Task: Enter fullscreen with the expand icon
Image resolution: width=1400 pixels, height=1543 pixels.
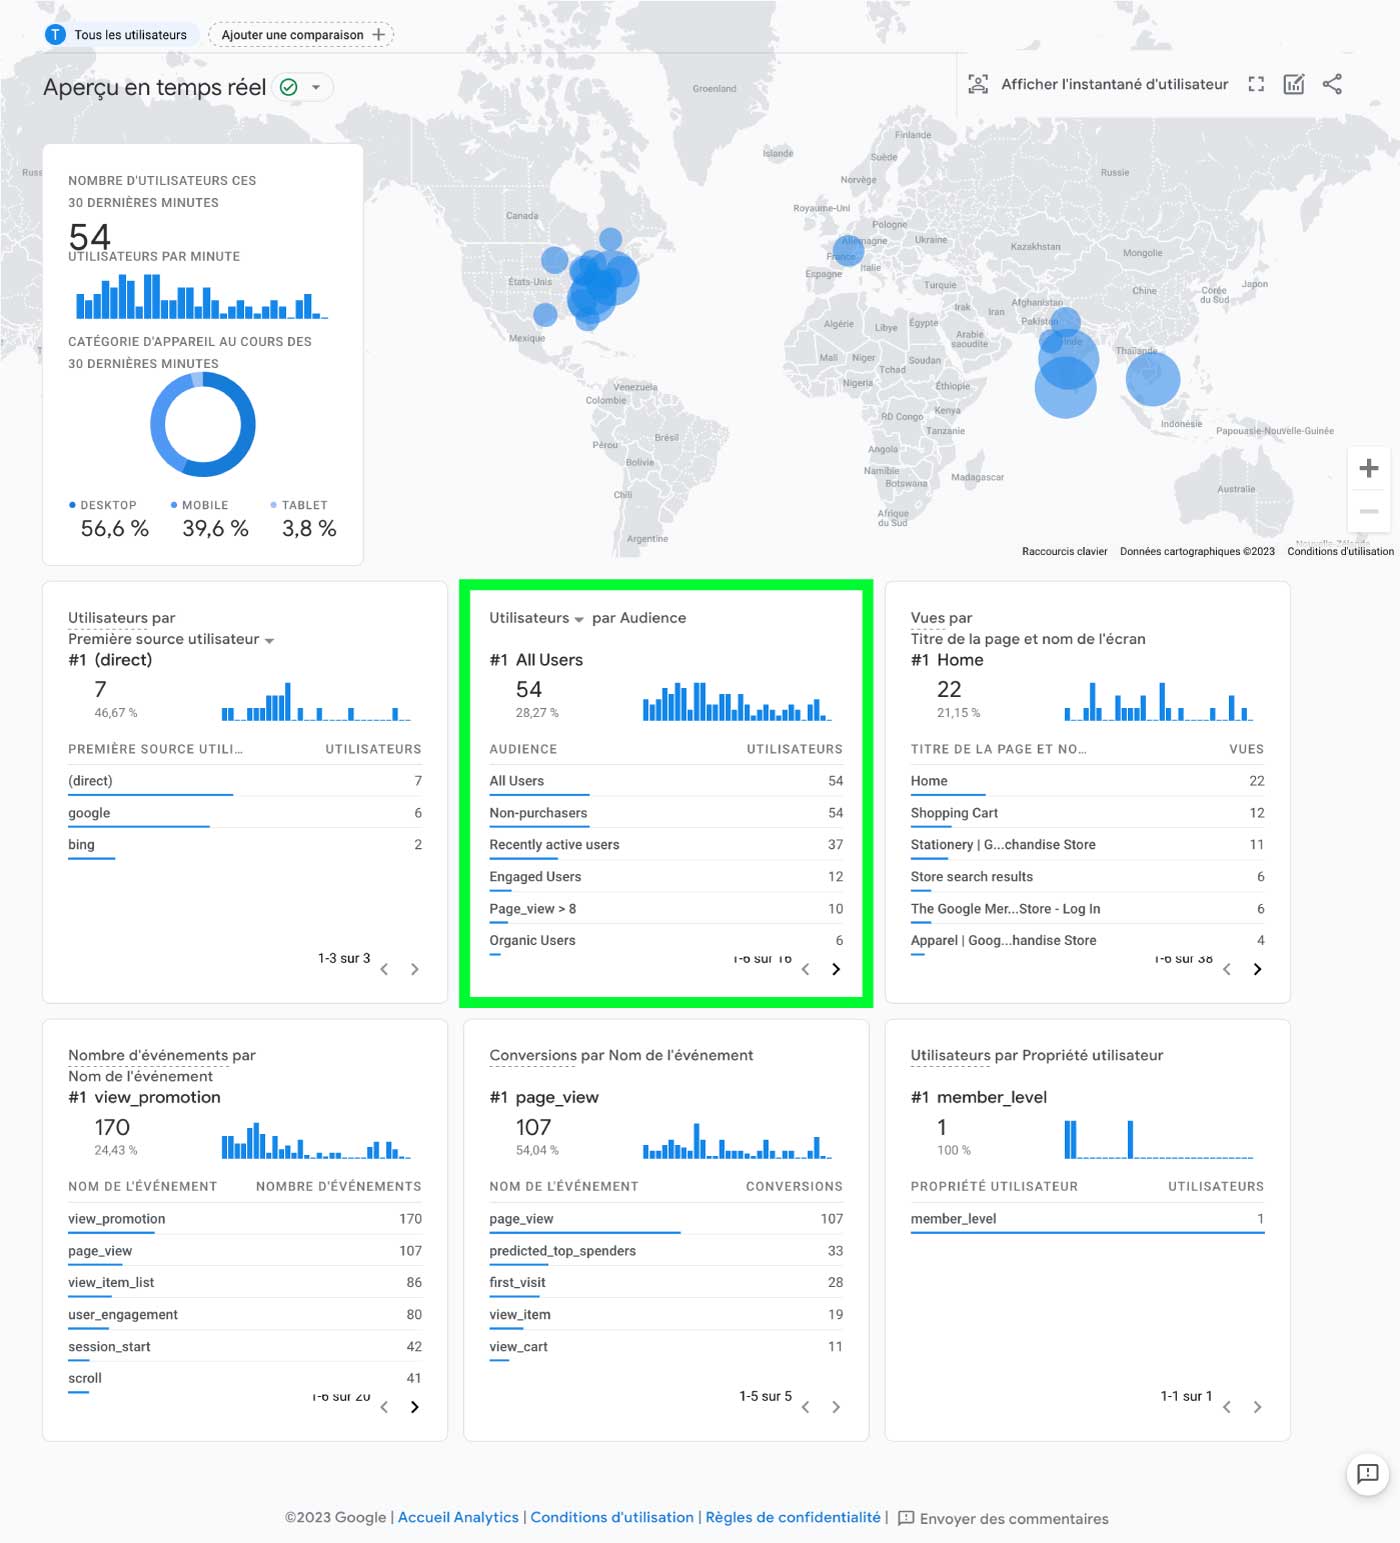Action: coord(1256,84)
